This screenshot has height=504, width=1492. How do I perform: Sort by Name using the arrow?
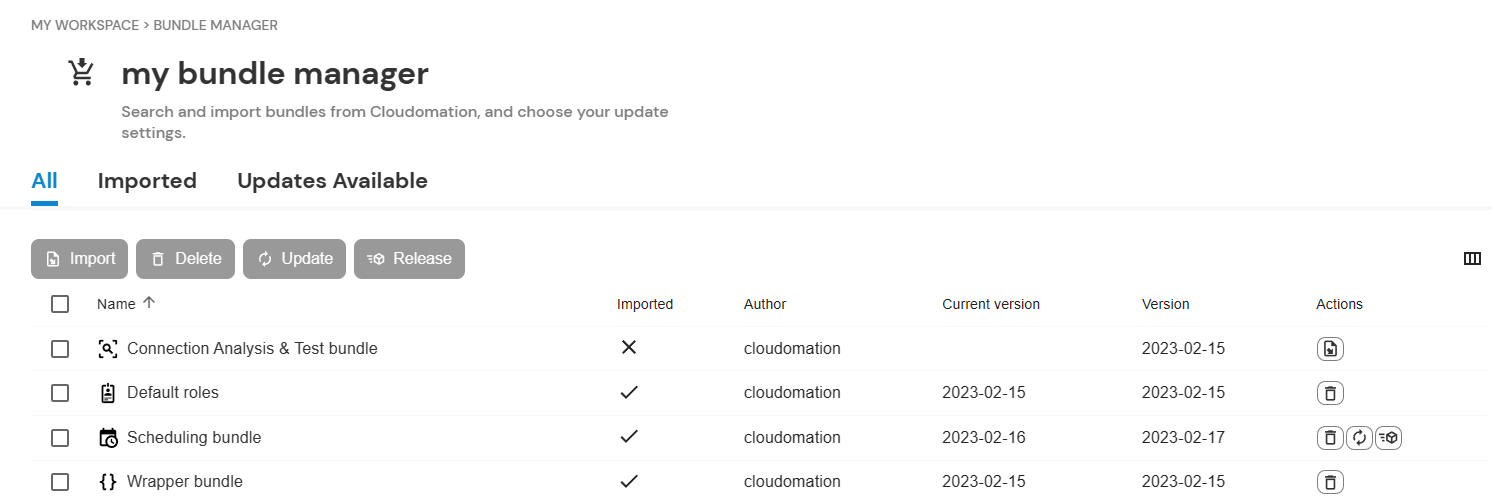(x=149, y=303)
